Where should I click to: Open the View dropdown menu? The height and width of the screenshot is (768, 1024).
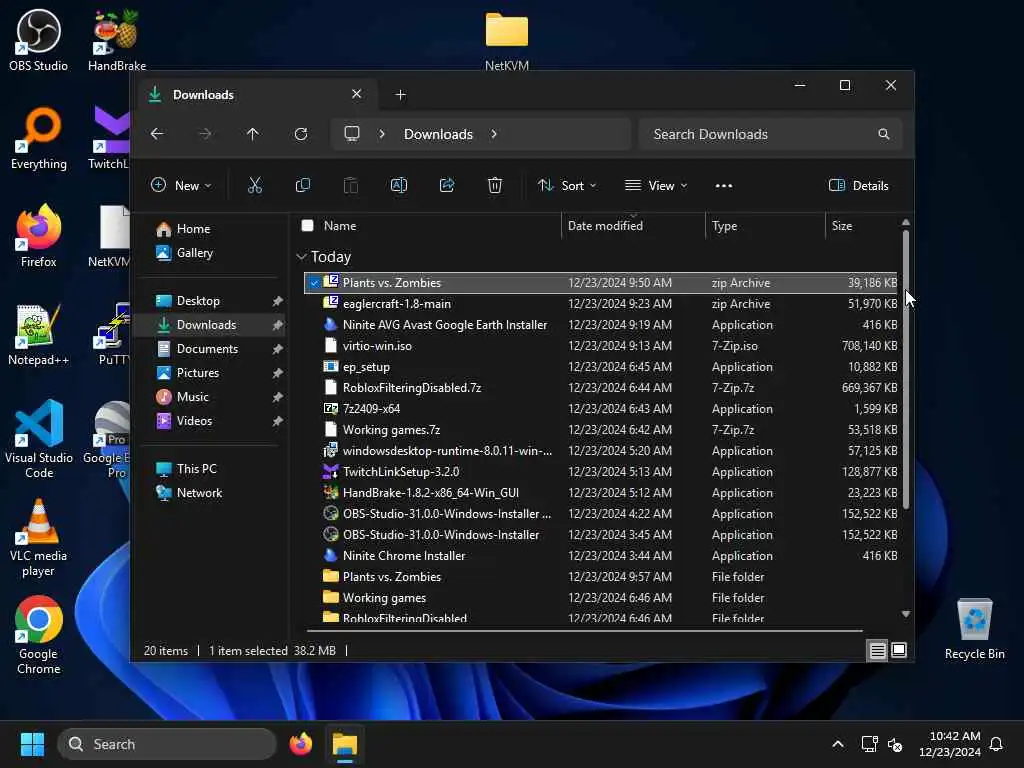pos(656,185)
